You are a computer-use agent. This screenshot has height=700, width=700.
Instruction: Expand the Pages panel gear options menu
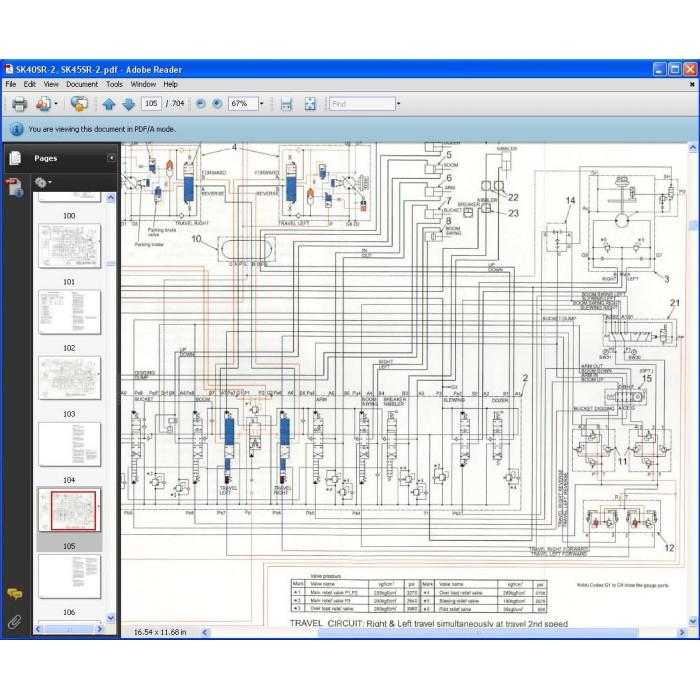(43, 182)
